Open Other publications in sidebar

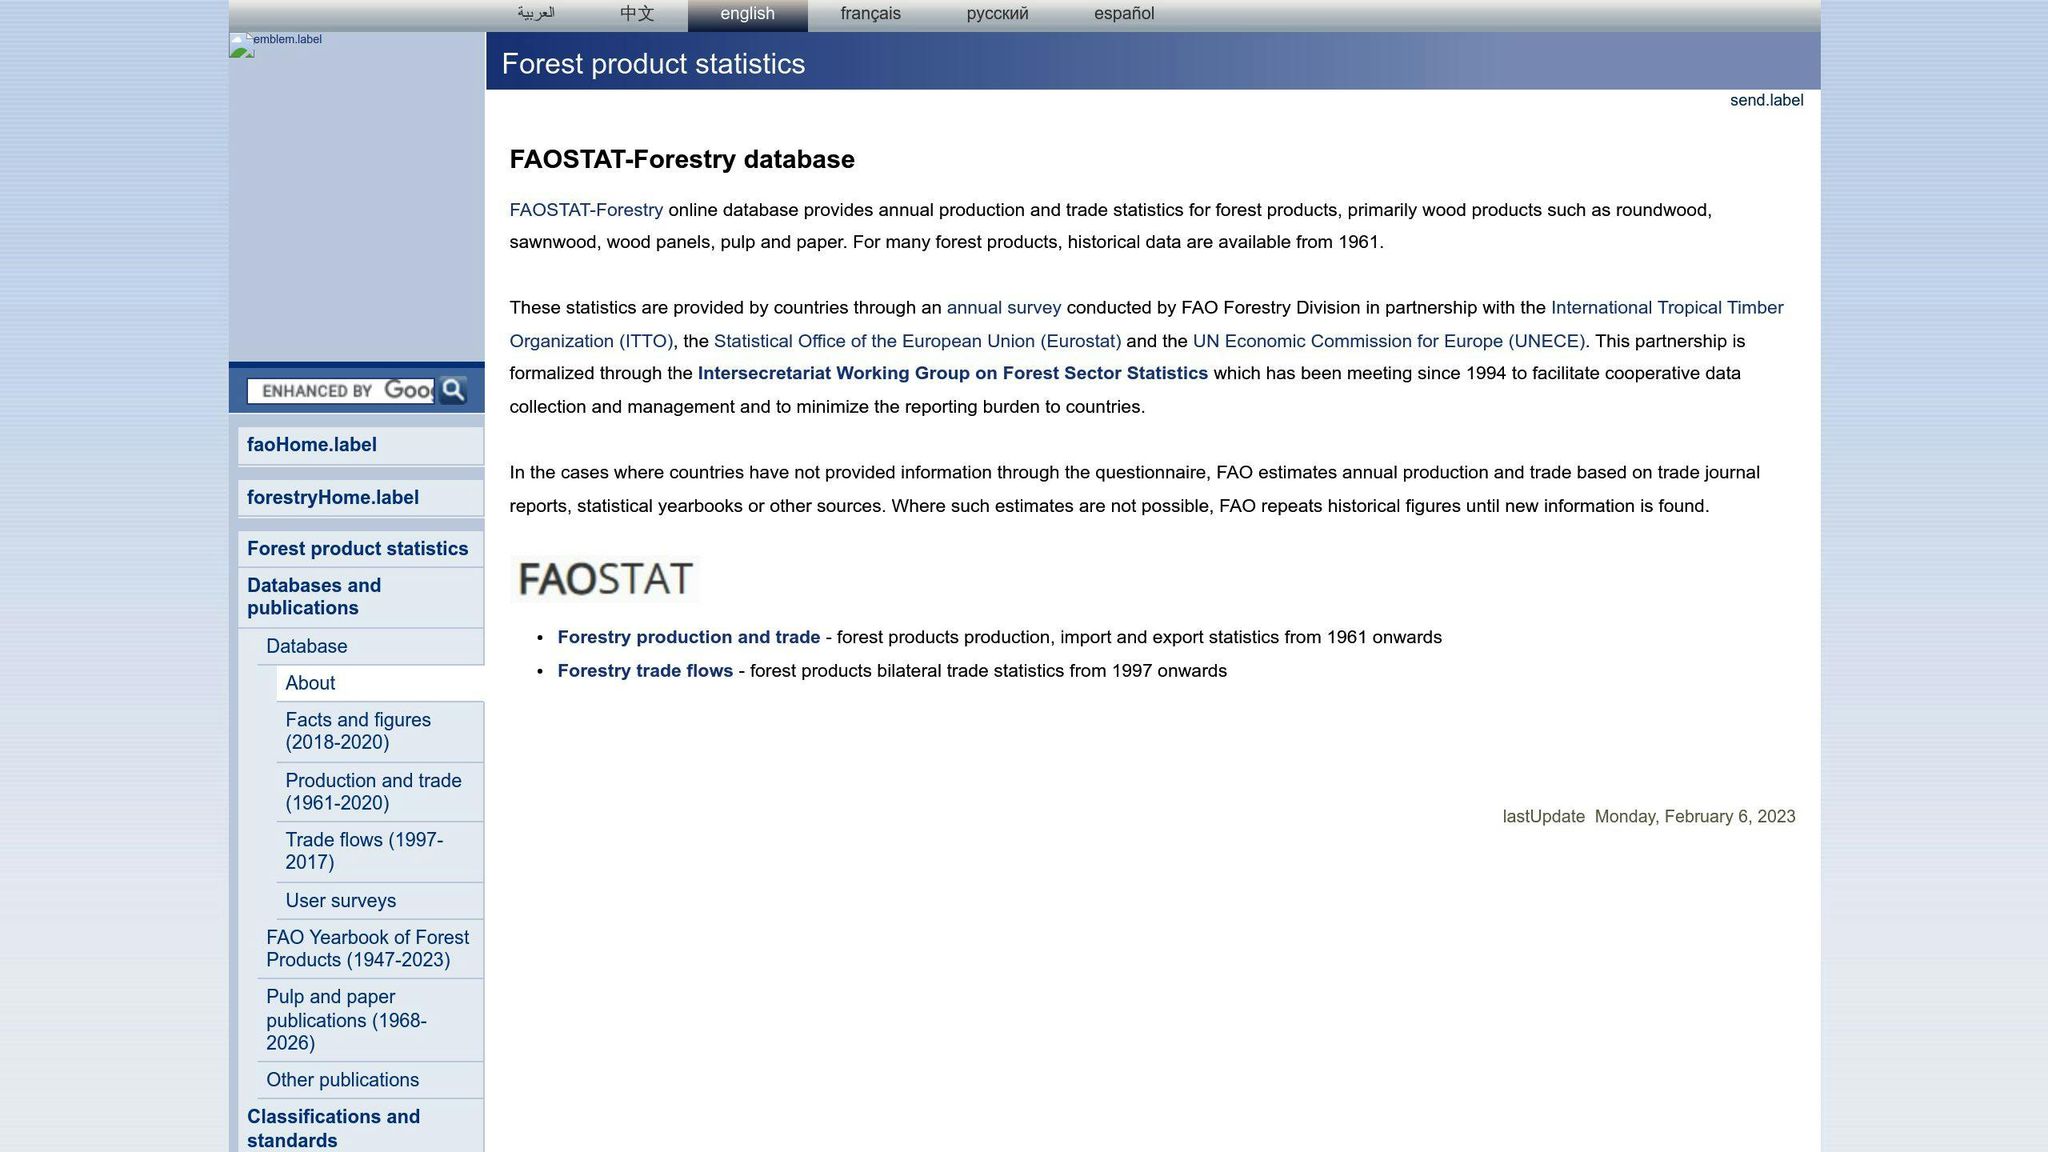point(370,1080)
